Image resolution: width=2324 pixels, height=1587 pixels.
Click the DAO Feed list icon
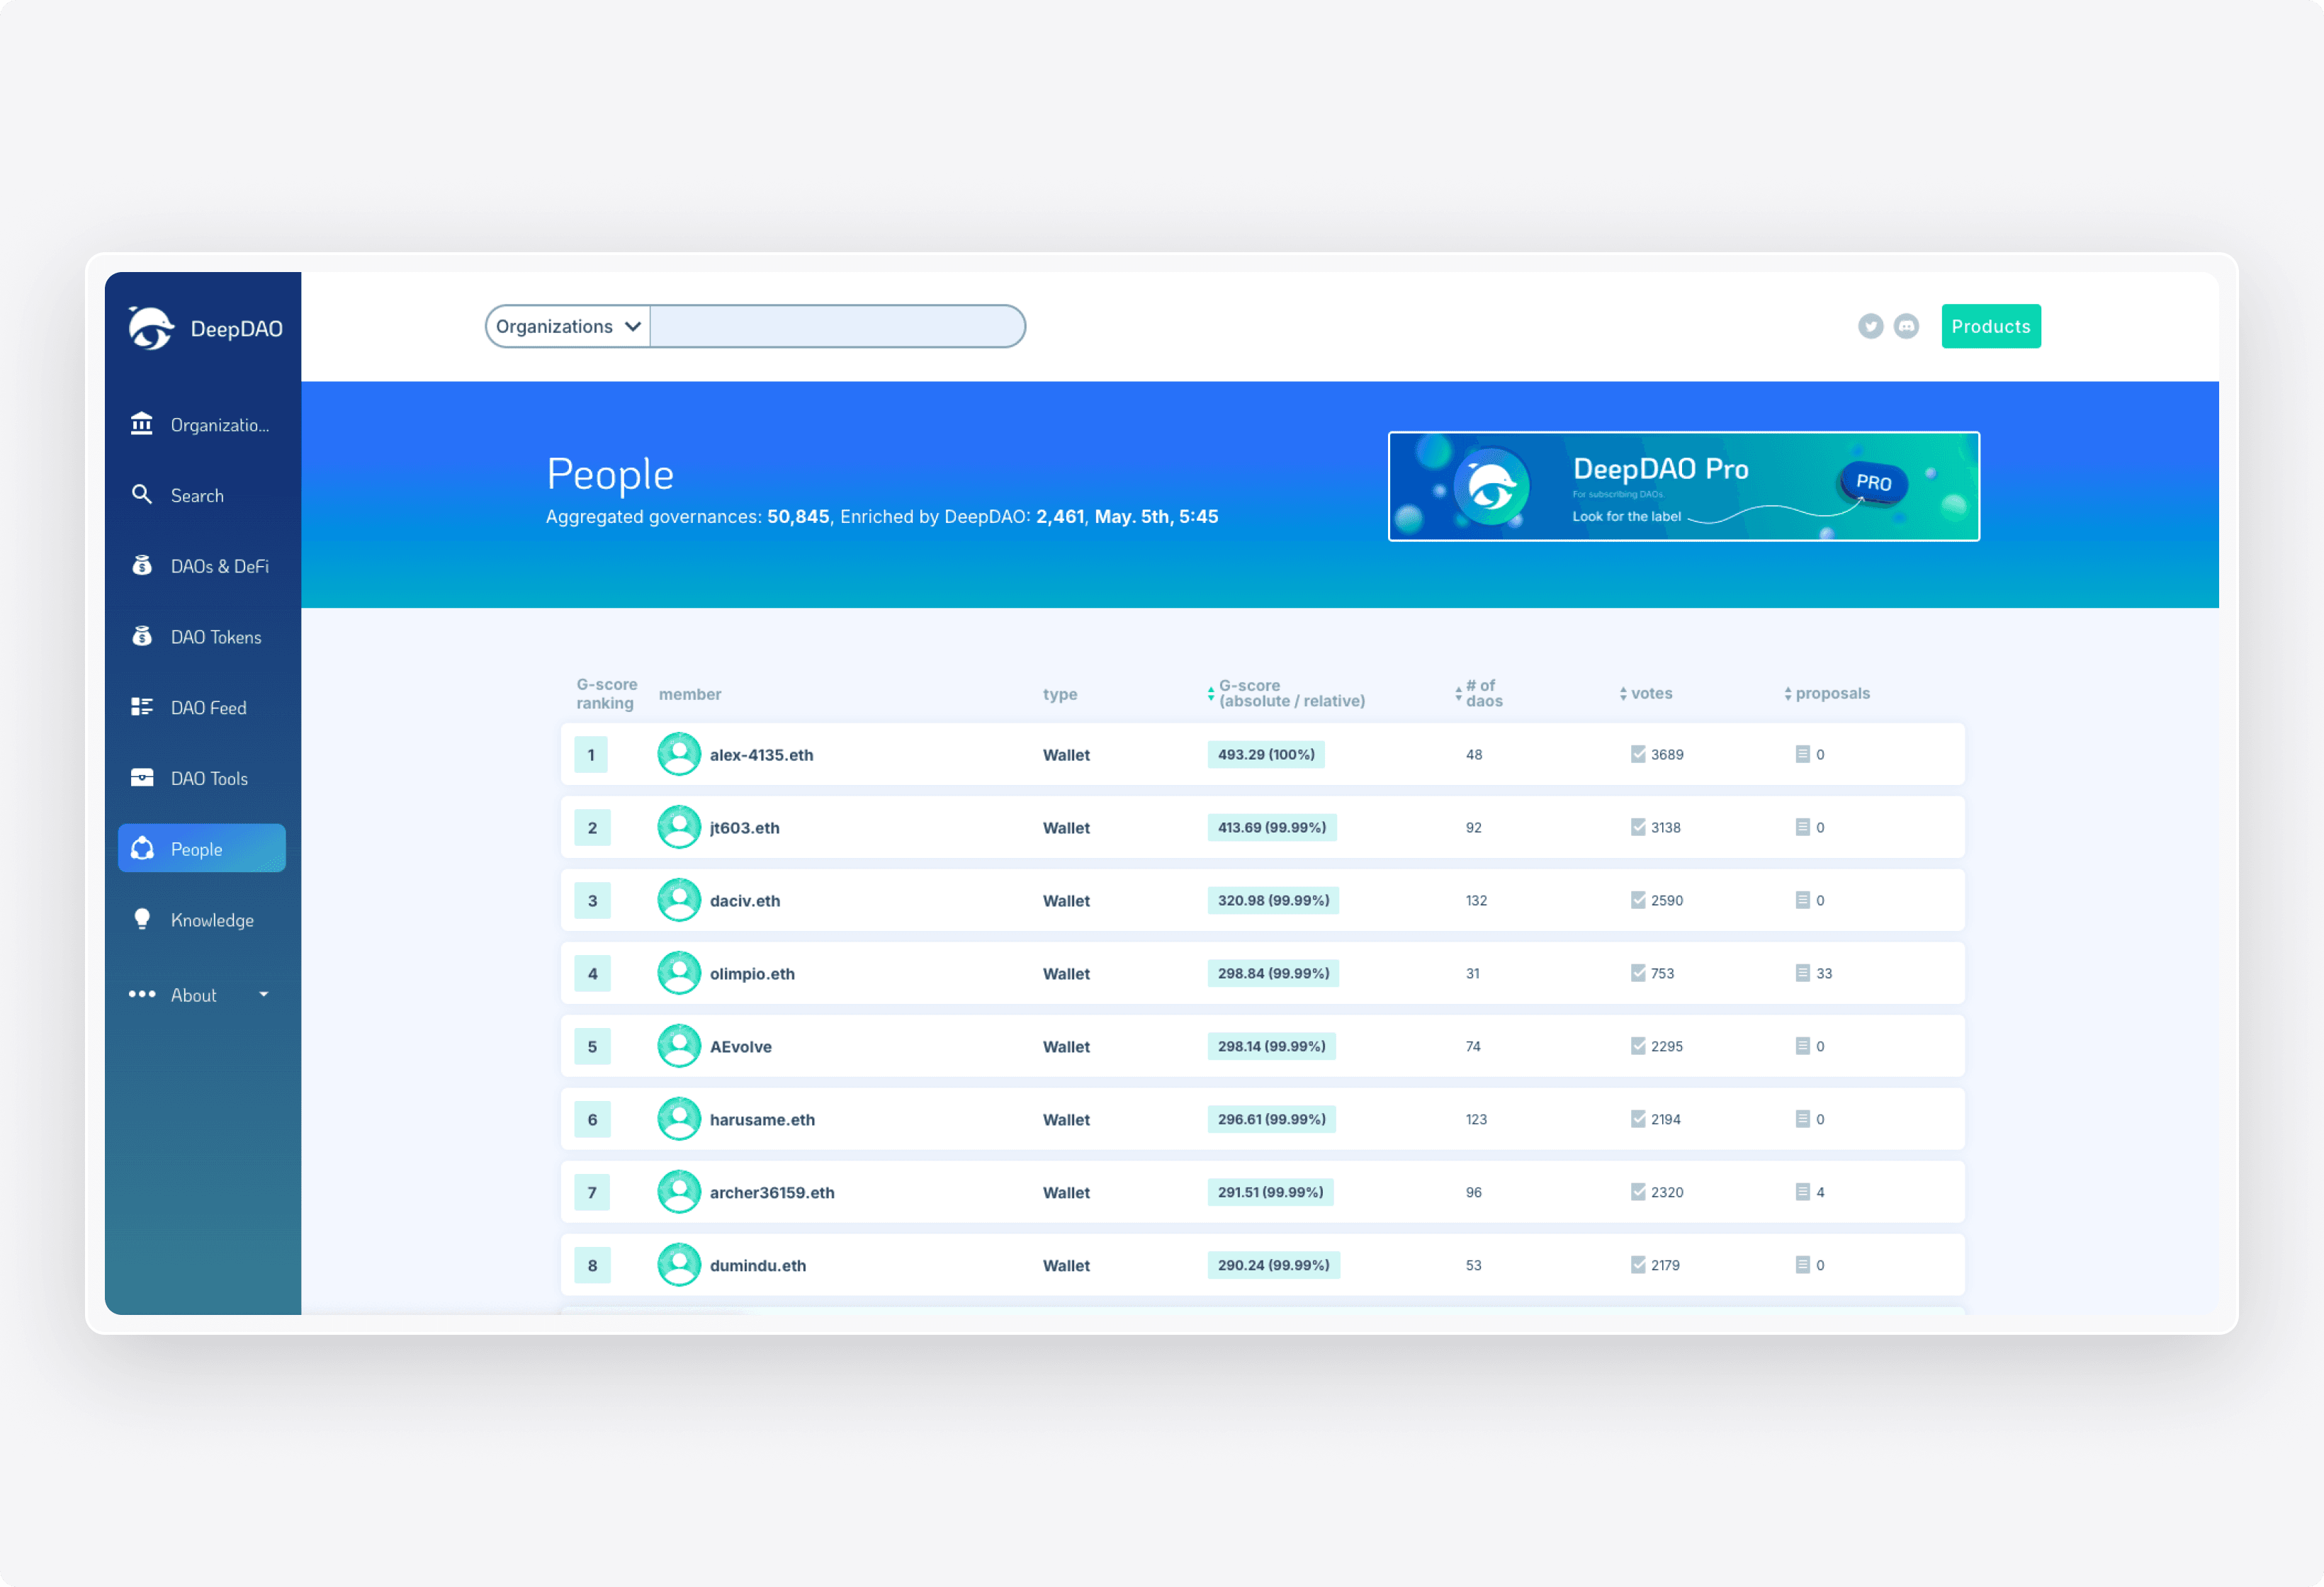pyautogui.click(x=142, y=707)
